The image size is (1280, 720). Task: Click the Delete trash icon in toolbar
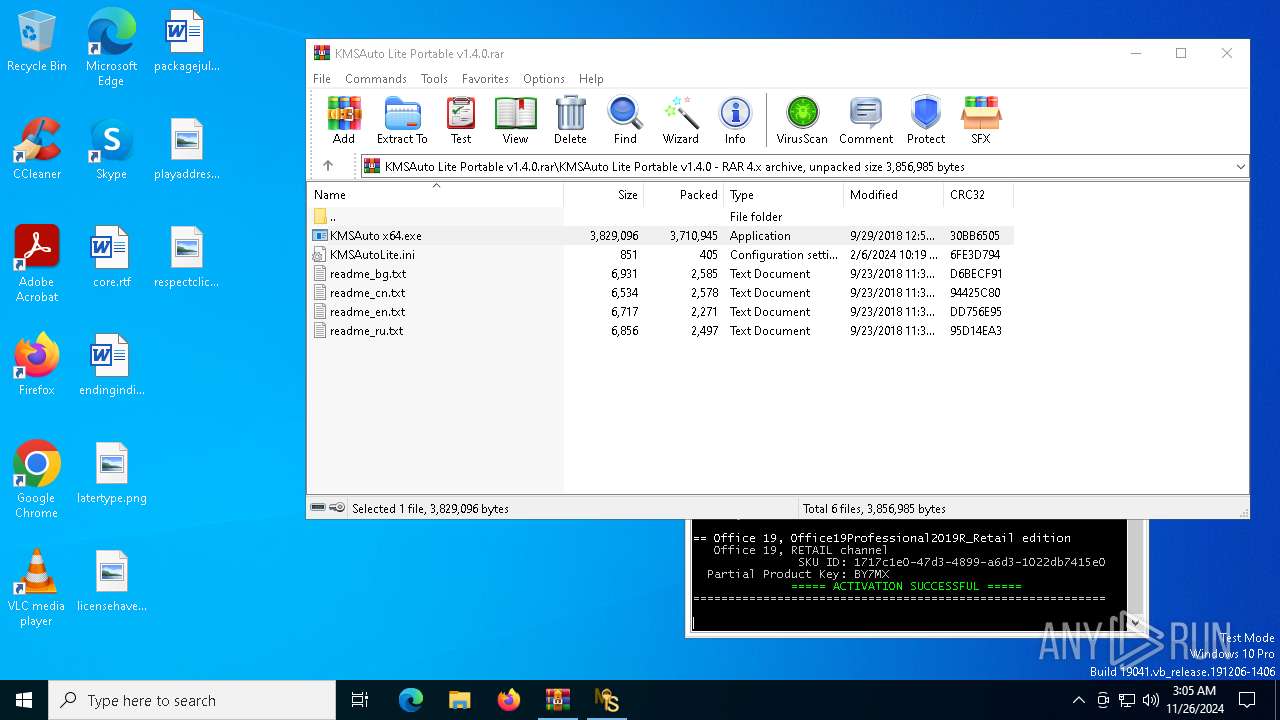pos(570,120)
